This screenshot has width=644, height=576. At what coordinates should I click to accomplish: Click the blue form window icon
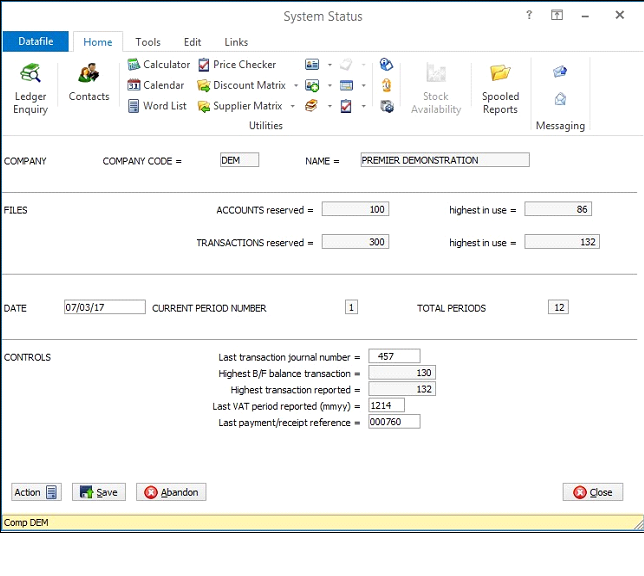(x=346, y=85)
